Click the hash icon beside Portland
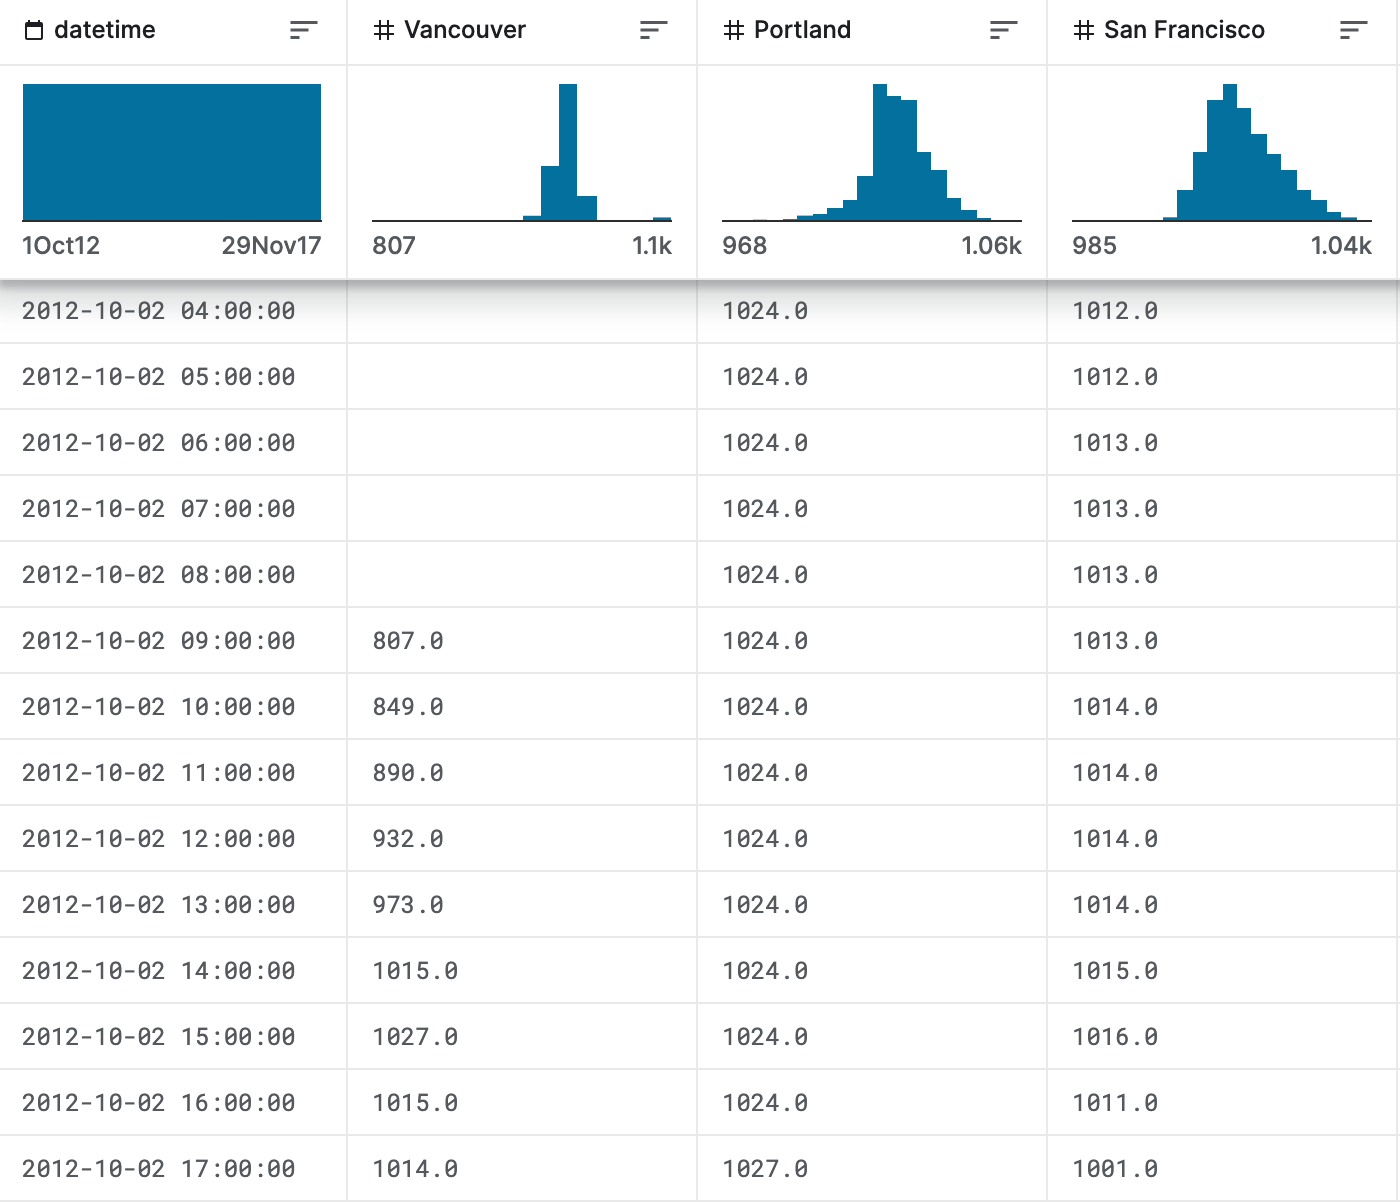1400x1202 pixels. (734, 31)
